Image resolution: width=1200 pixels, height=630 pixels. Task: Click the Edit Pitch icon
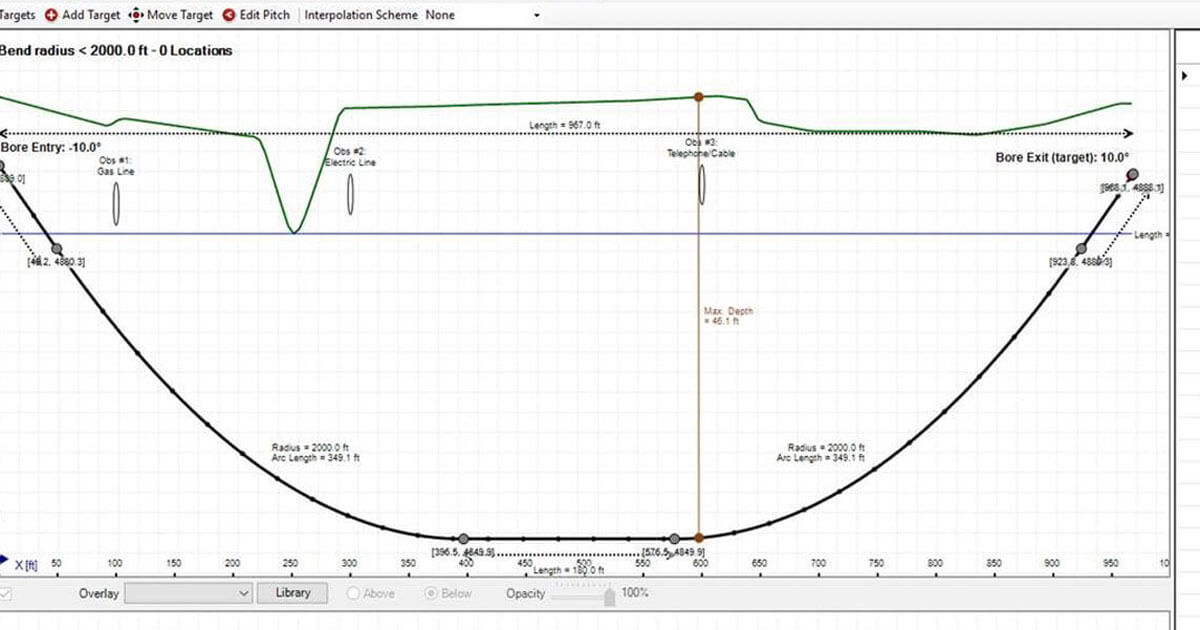(x=230, y=15)
